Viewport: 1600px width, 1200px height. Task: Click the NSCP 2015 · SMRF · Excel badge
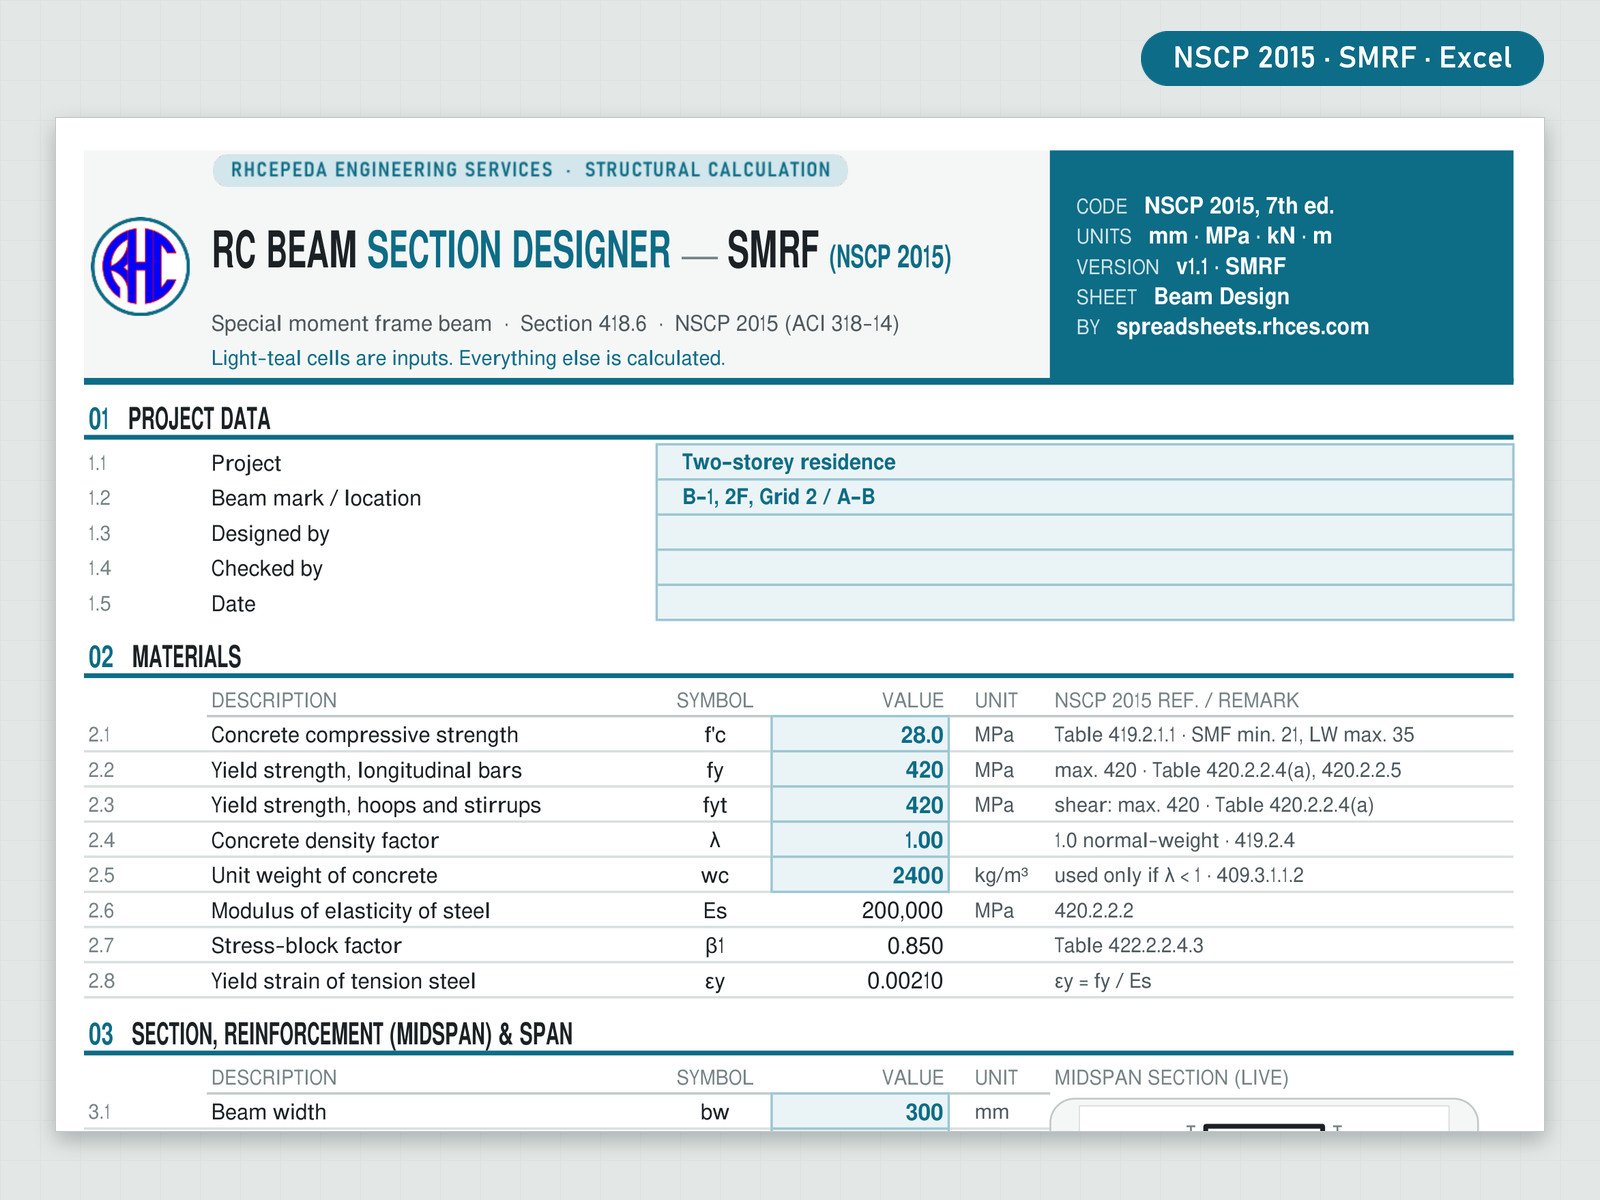(x=1342, y=58)
